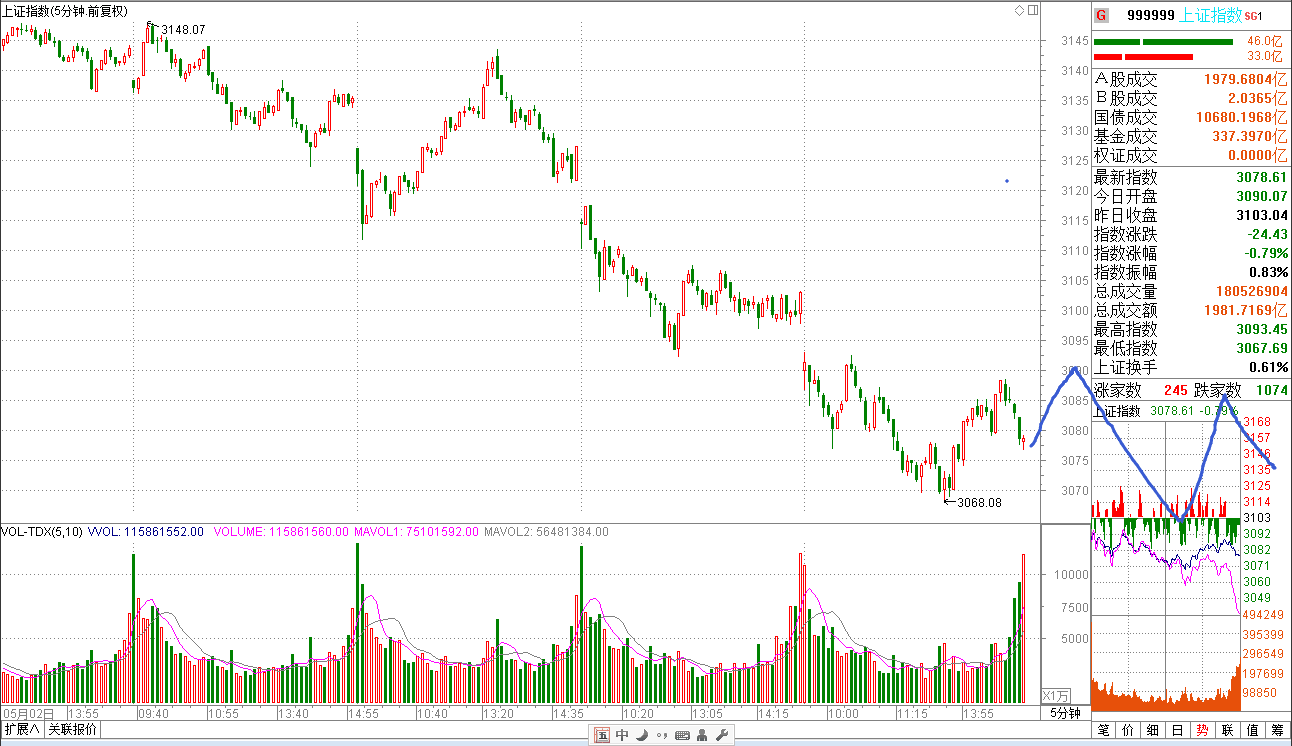The width and height of the screenshot is (1292, 746).
Task: Click the IME person icon
Action: pyautogui.click(x=702, y=736)
